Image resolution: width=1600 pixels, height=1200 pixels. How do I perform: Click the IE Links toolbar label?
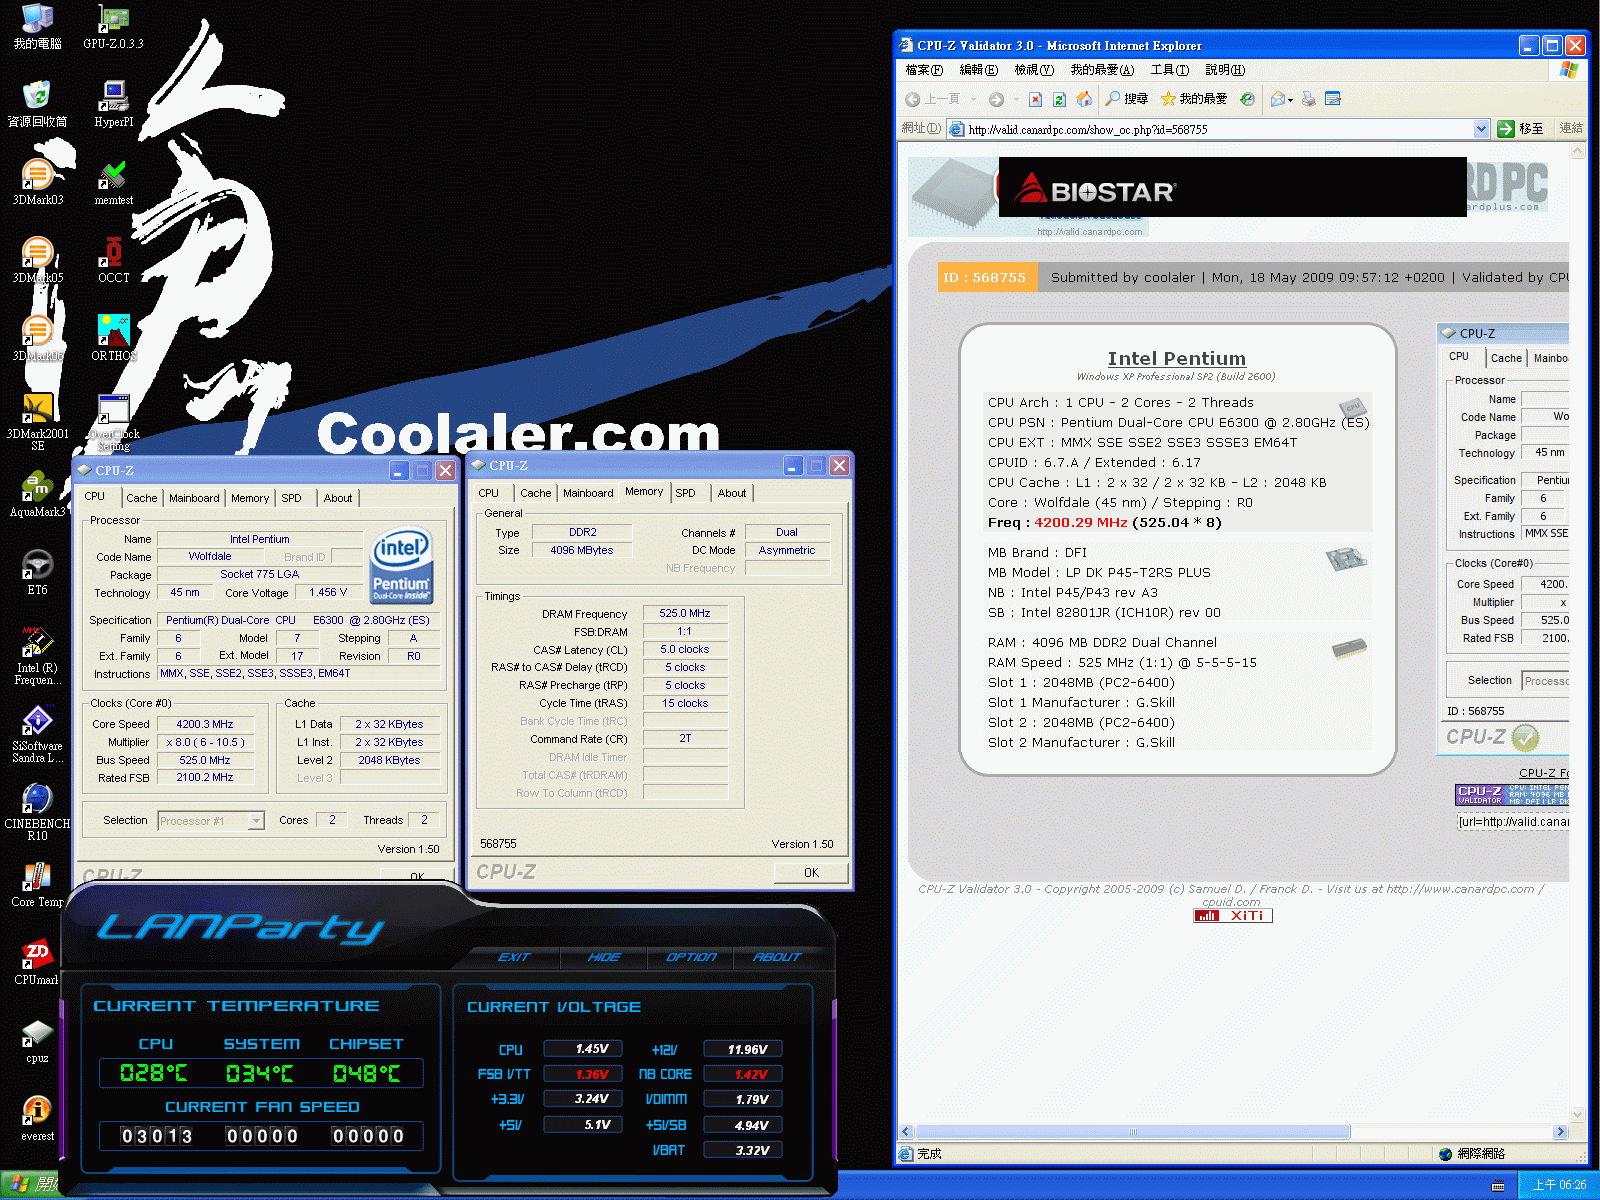[x=1571, y=129]
